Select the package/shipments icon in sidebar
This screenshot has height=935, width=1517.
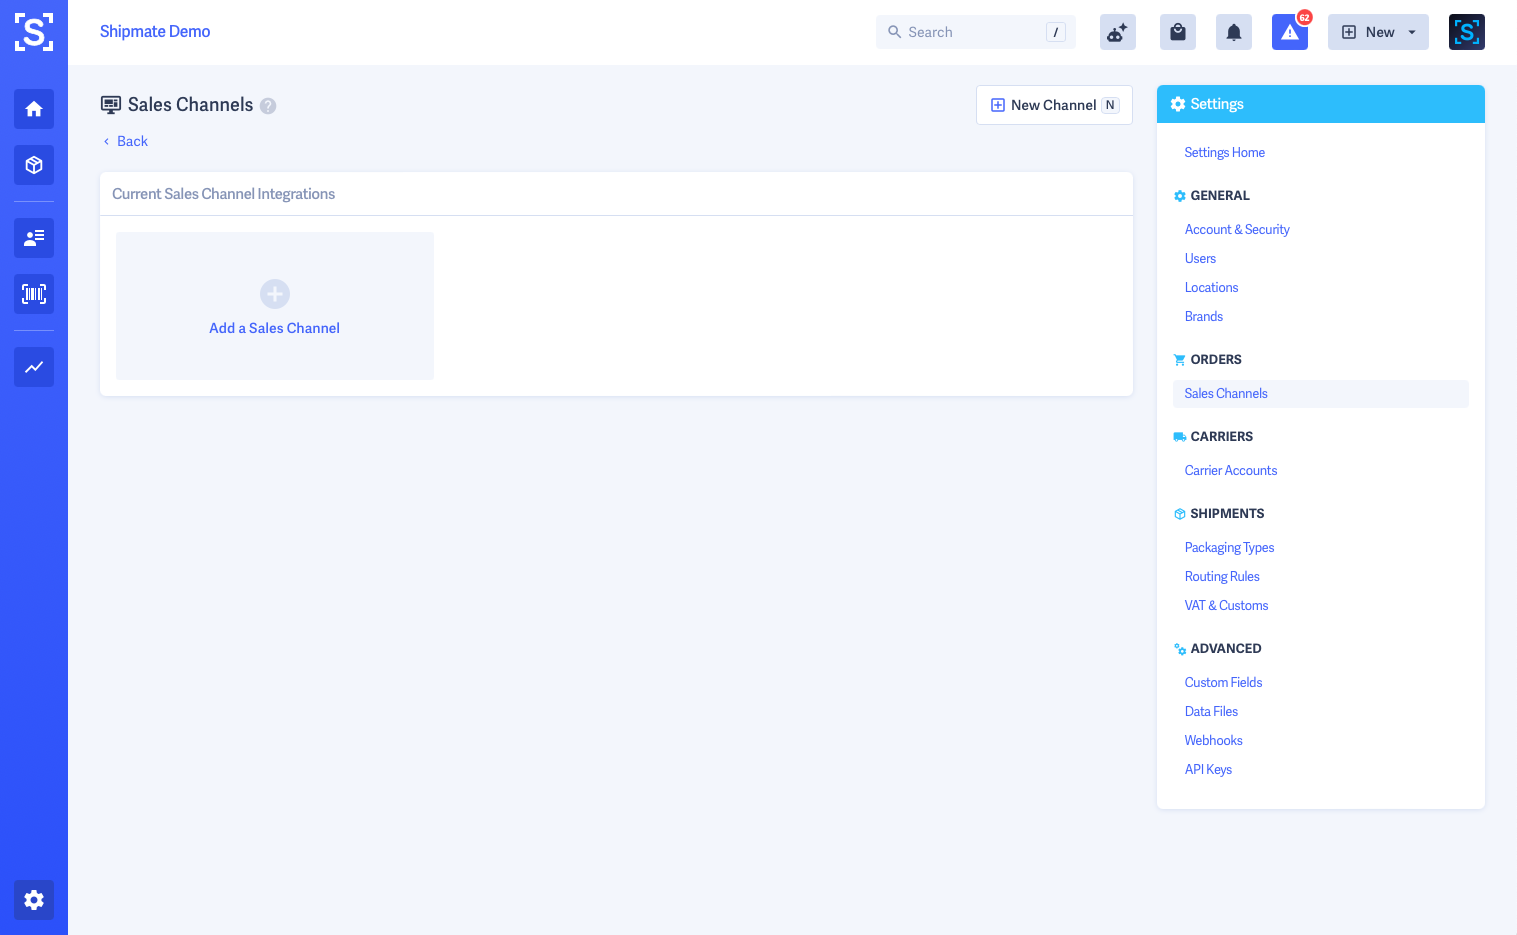[x=33, y=165]
